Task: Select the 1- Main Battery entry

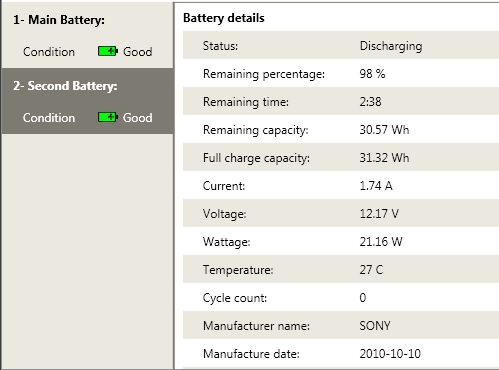Action: 88,35
